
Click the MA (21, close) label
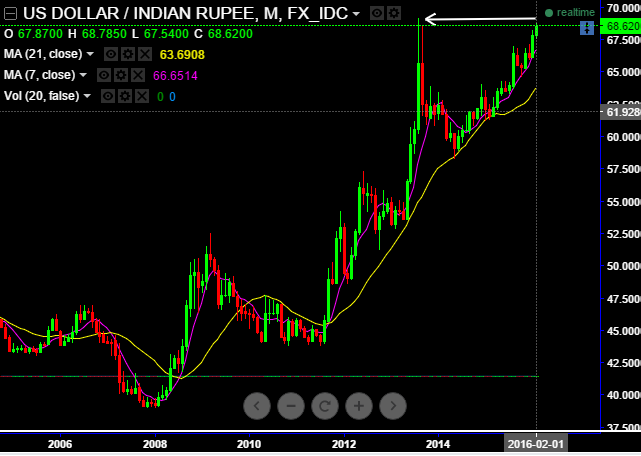(43, 54)
